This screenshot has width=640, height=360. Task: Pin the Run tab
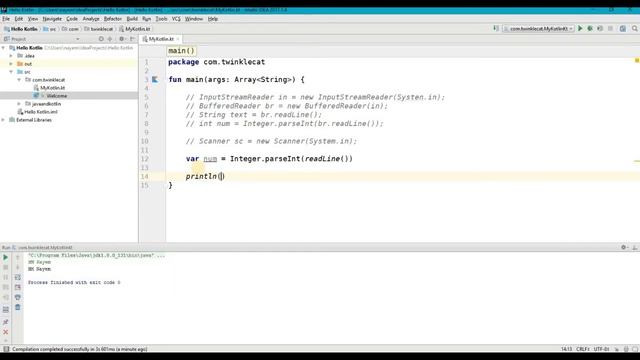[6, 322]
